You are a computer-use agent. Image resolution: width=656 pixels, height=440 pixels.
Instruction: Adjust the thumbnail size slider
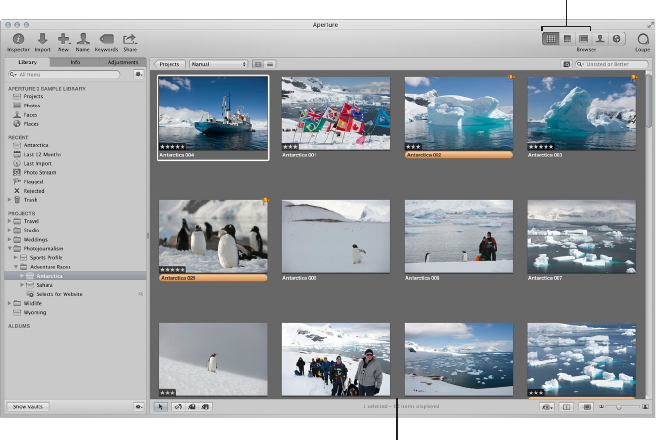coord(619,407)
